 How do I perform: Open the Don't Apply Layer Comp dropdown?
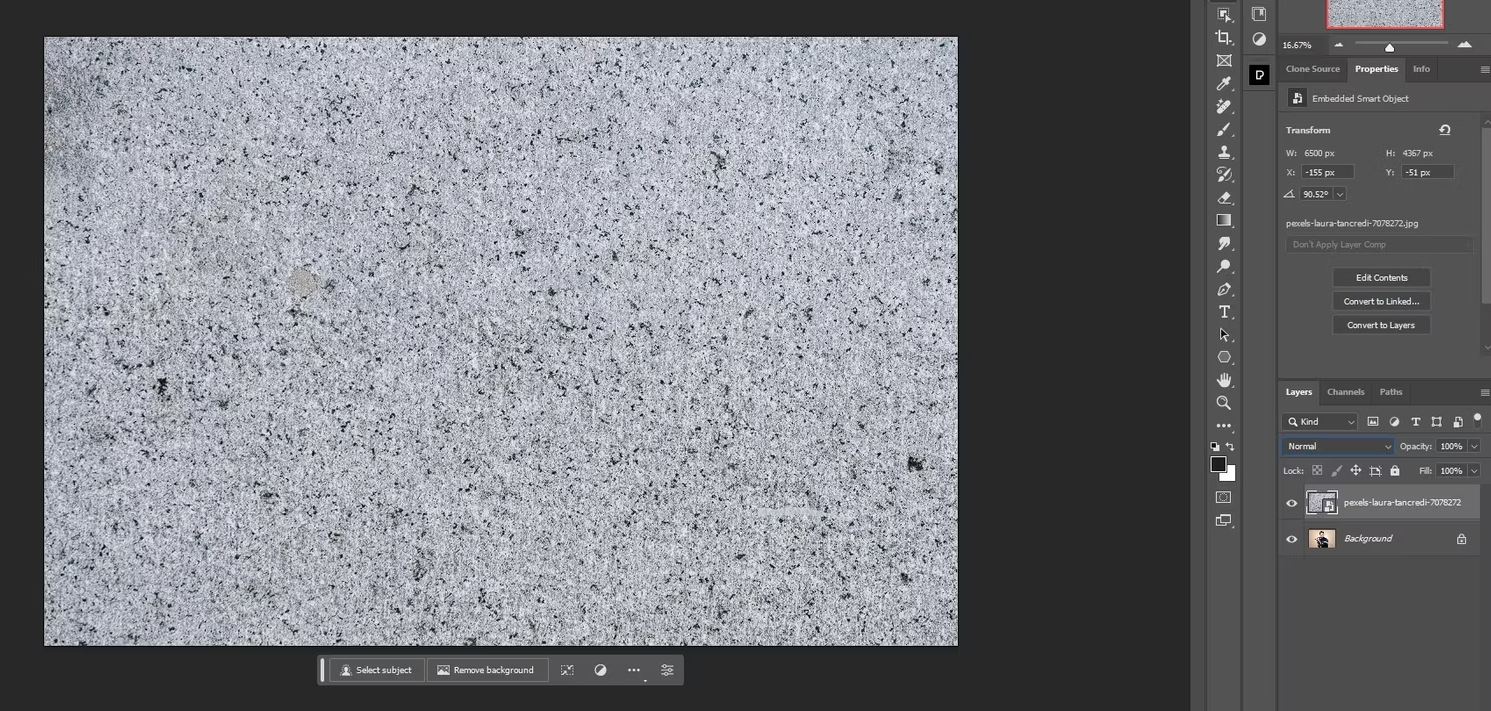[1380, 244]
